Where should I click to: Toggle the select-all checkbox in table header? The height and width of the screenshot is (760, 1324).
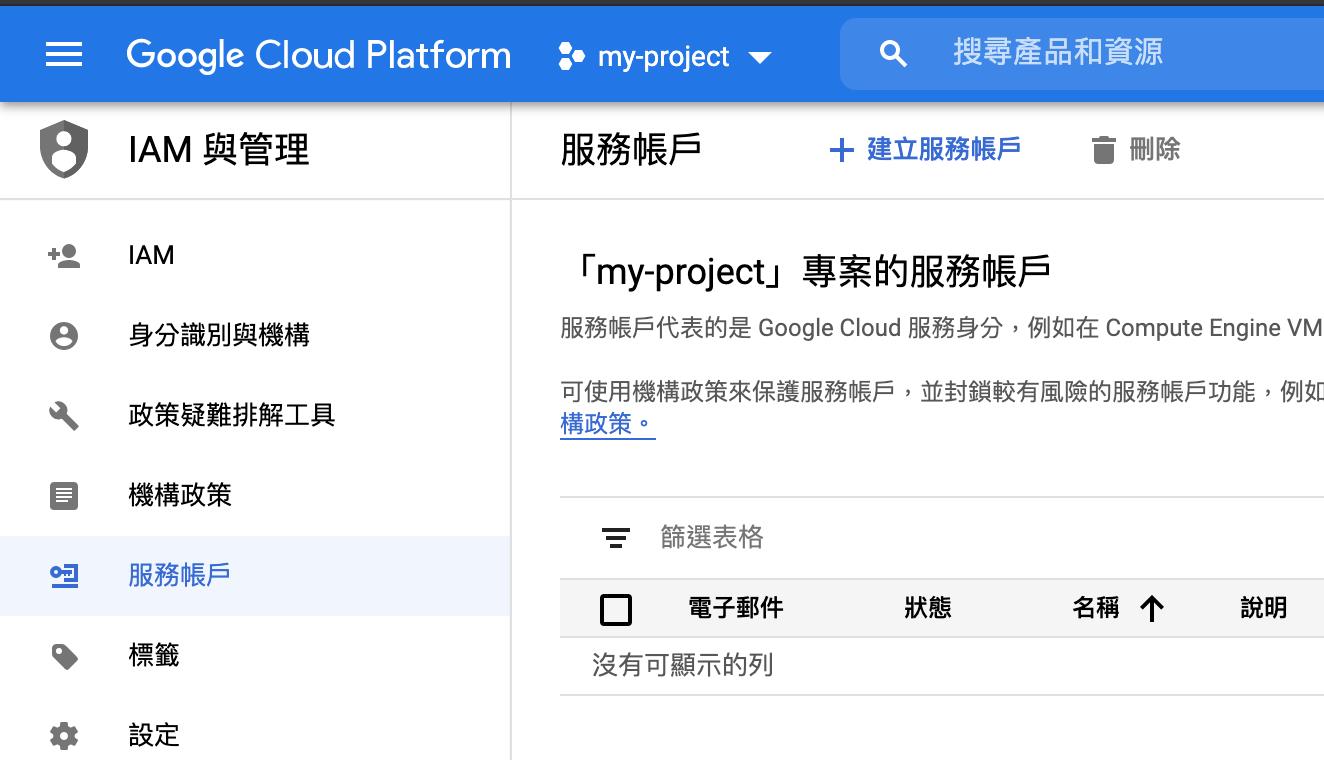click(616, 609)
